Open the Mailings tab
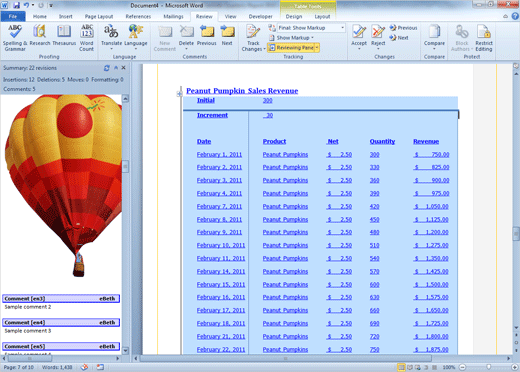This screenshot has width=520, height=372. (x=173, y=16)
